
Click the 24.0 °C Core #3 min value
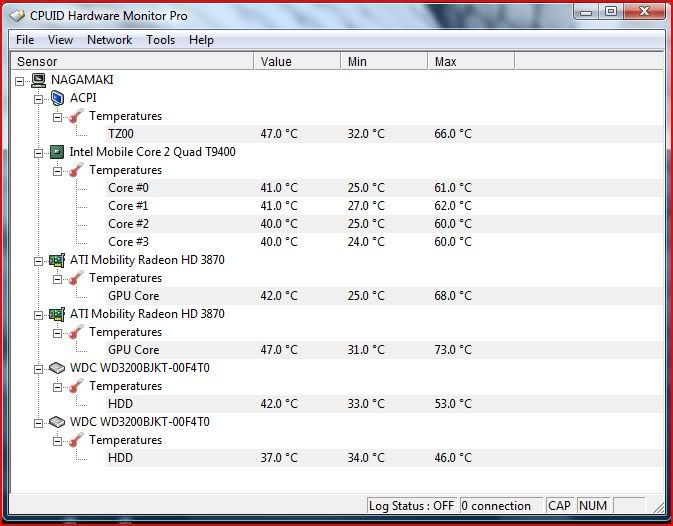[366, 242]
